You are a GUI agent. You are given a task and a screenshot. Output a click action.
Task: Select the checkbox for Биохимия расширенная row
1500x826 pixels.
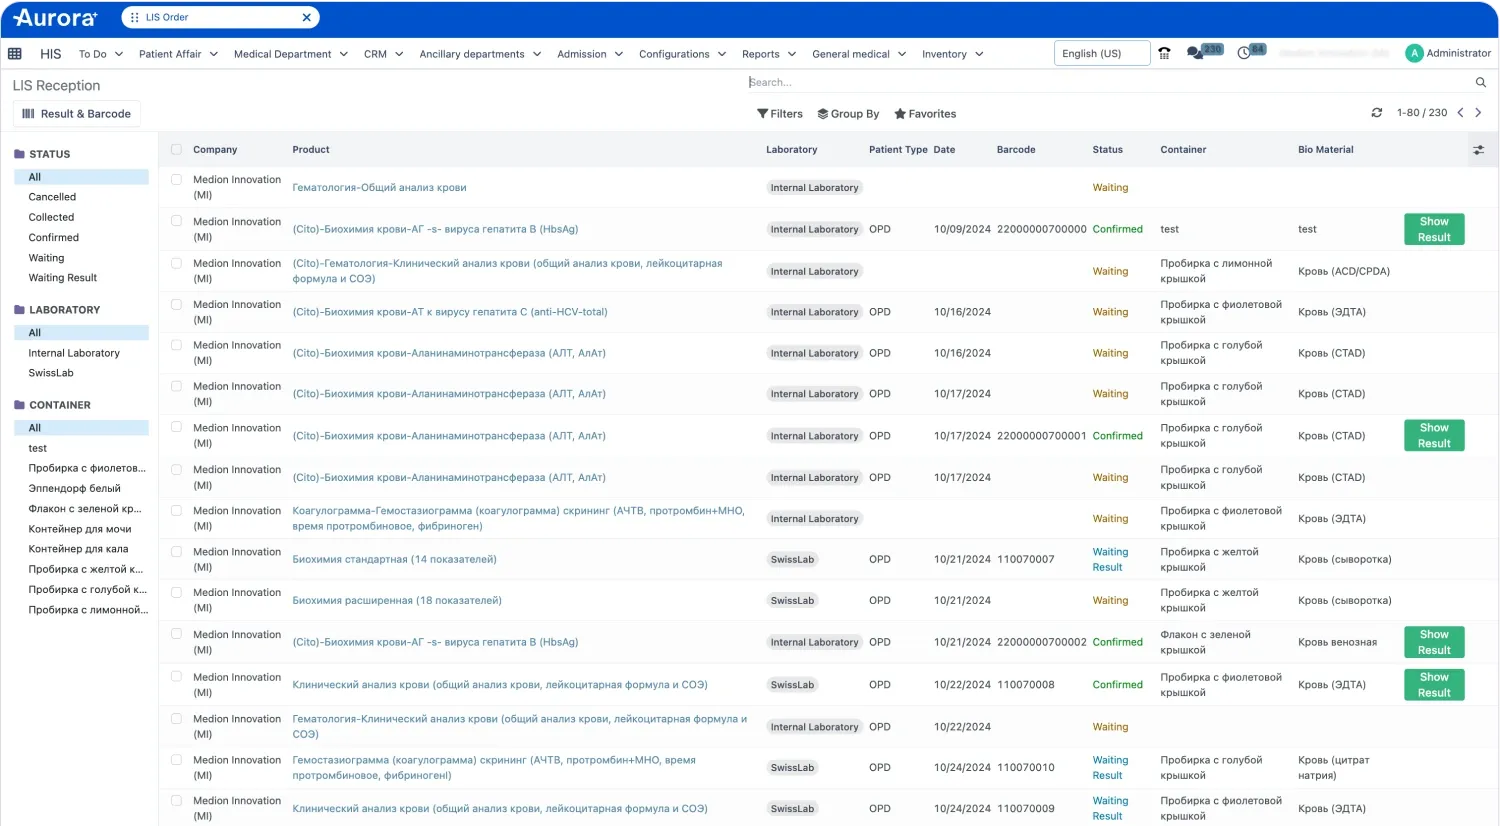tap(176, 593)
